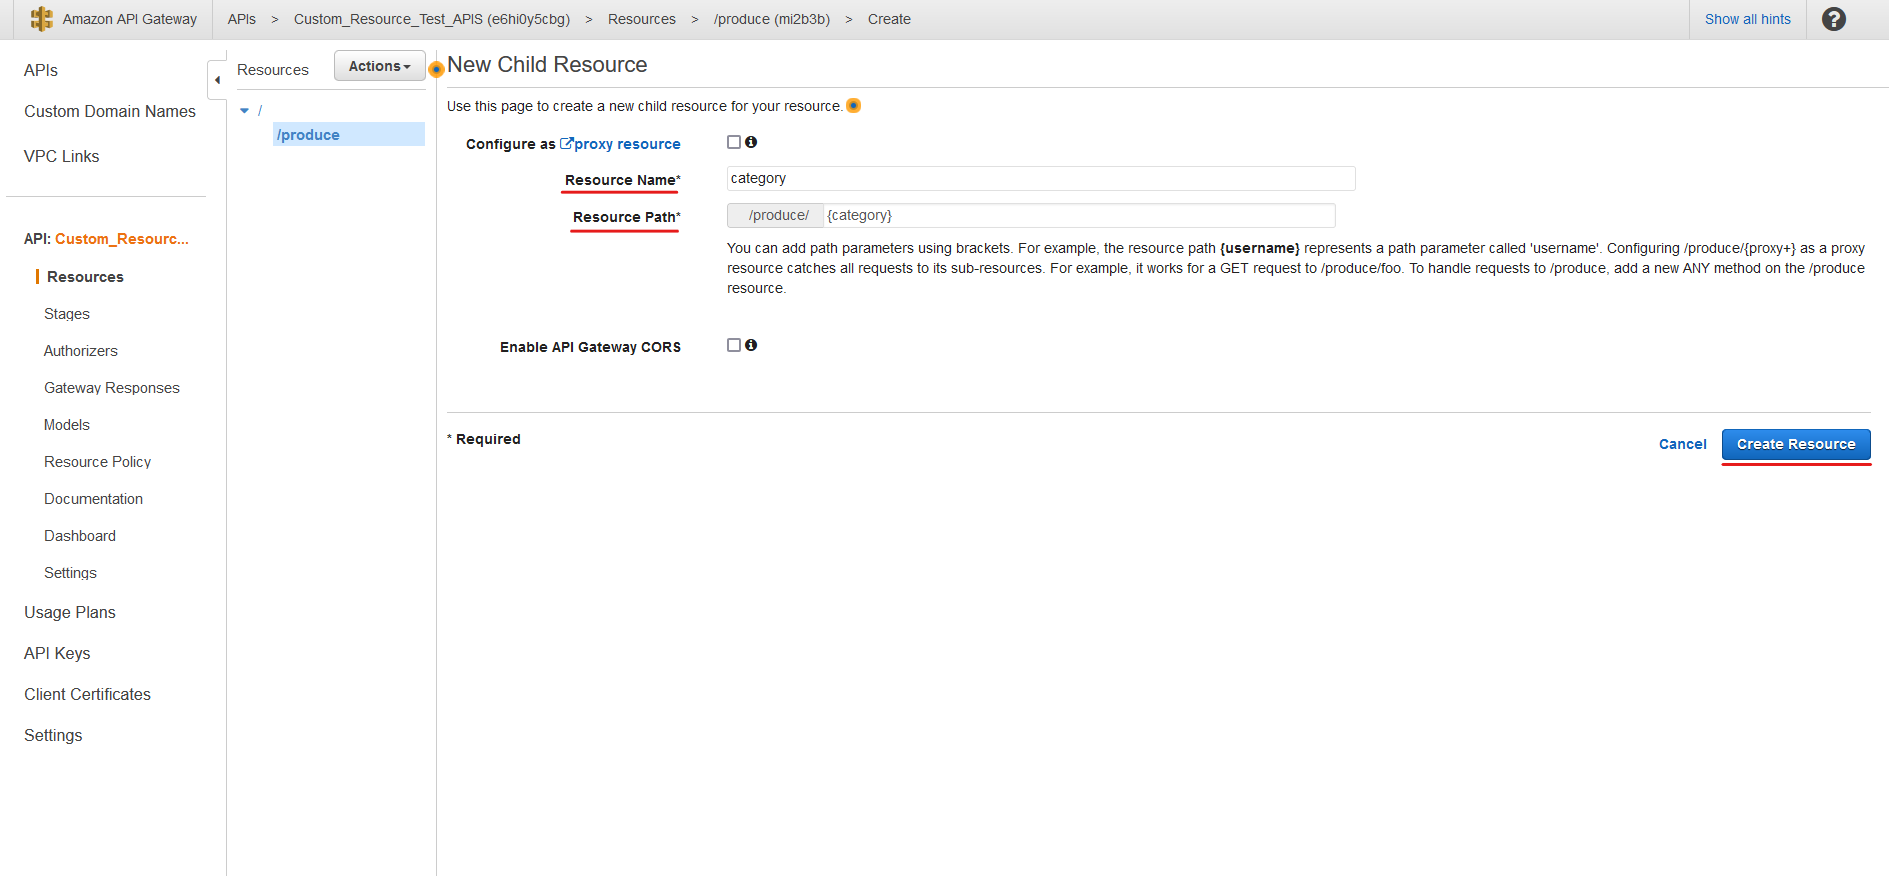The image size is (1889, 876).
Task: Click /produce (mi2b3b) breadcrumb
Action: pyautogui.click(x=772, y=19)
